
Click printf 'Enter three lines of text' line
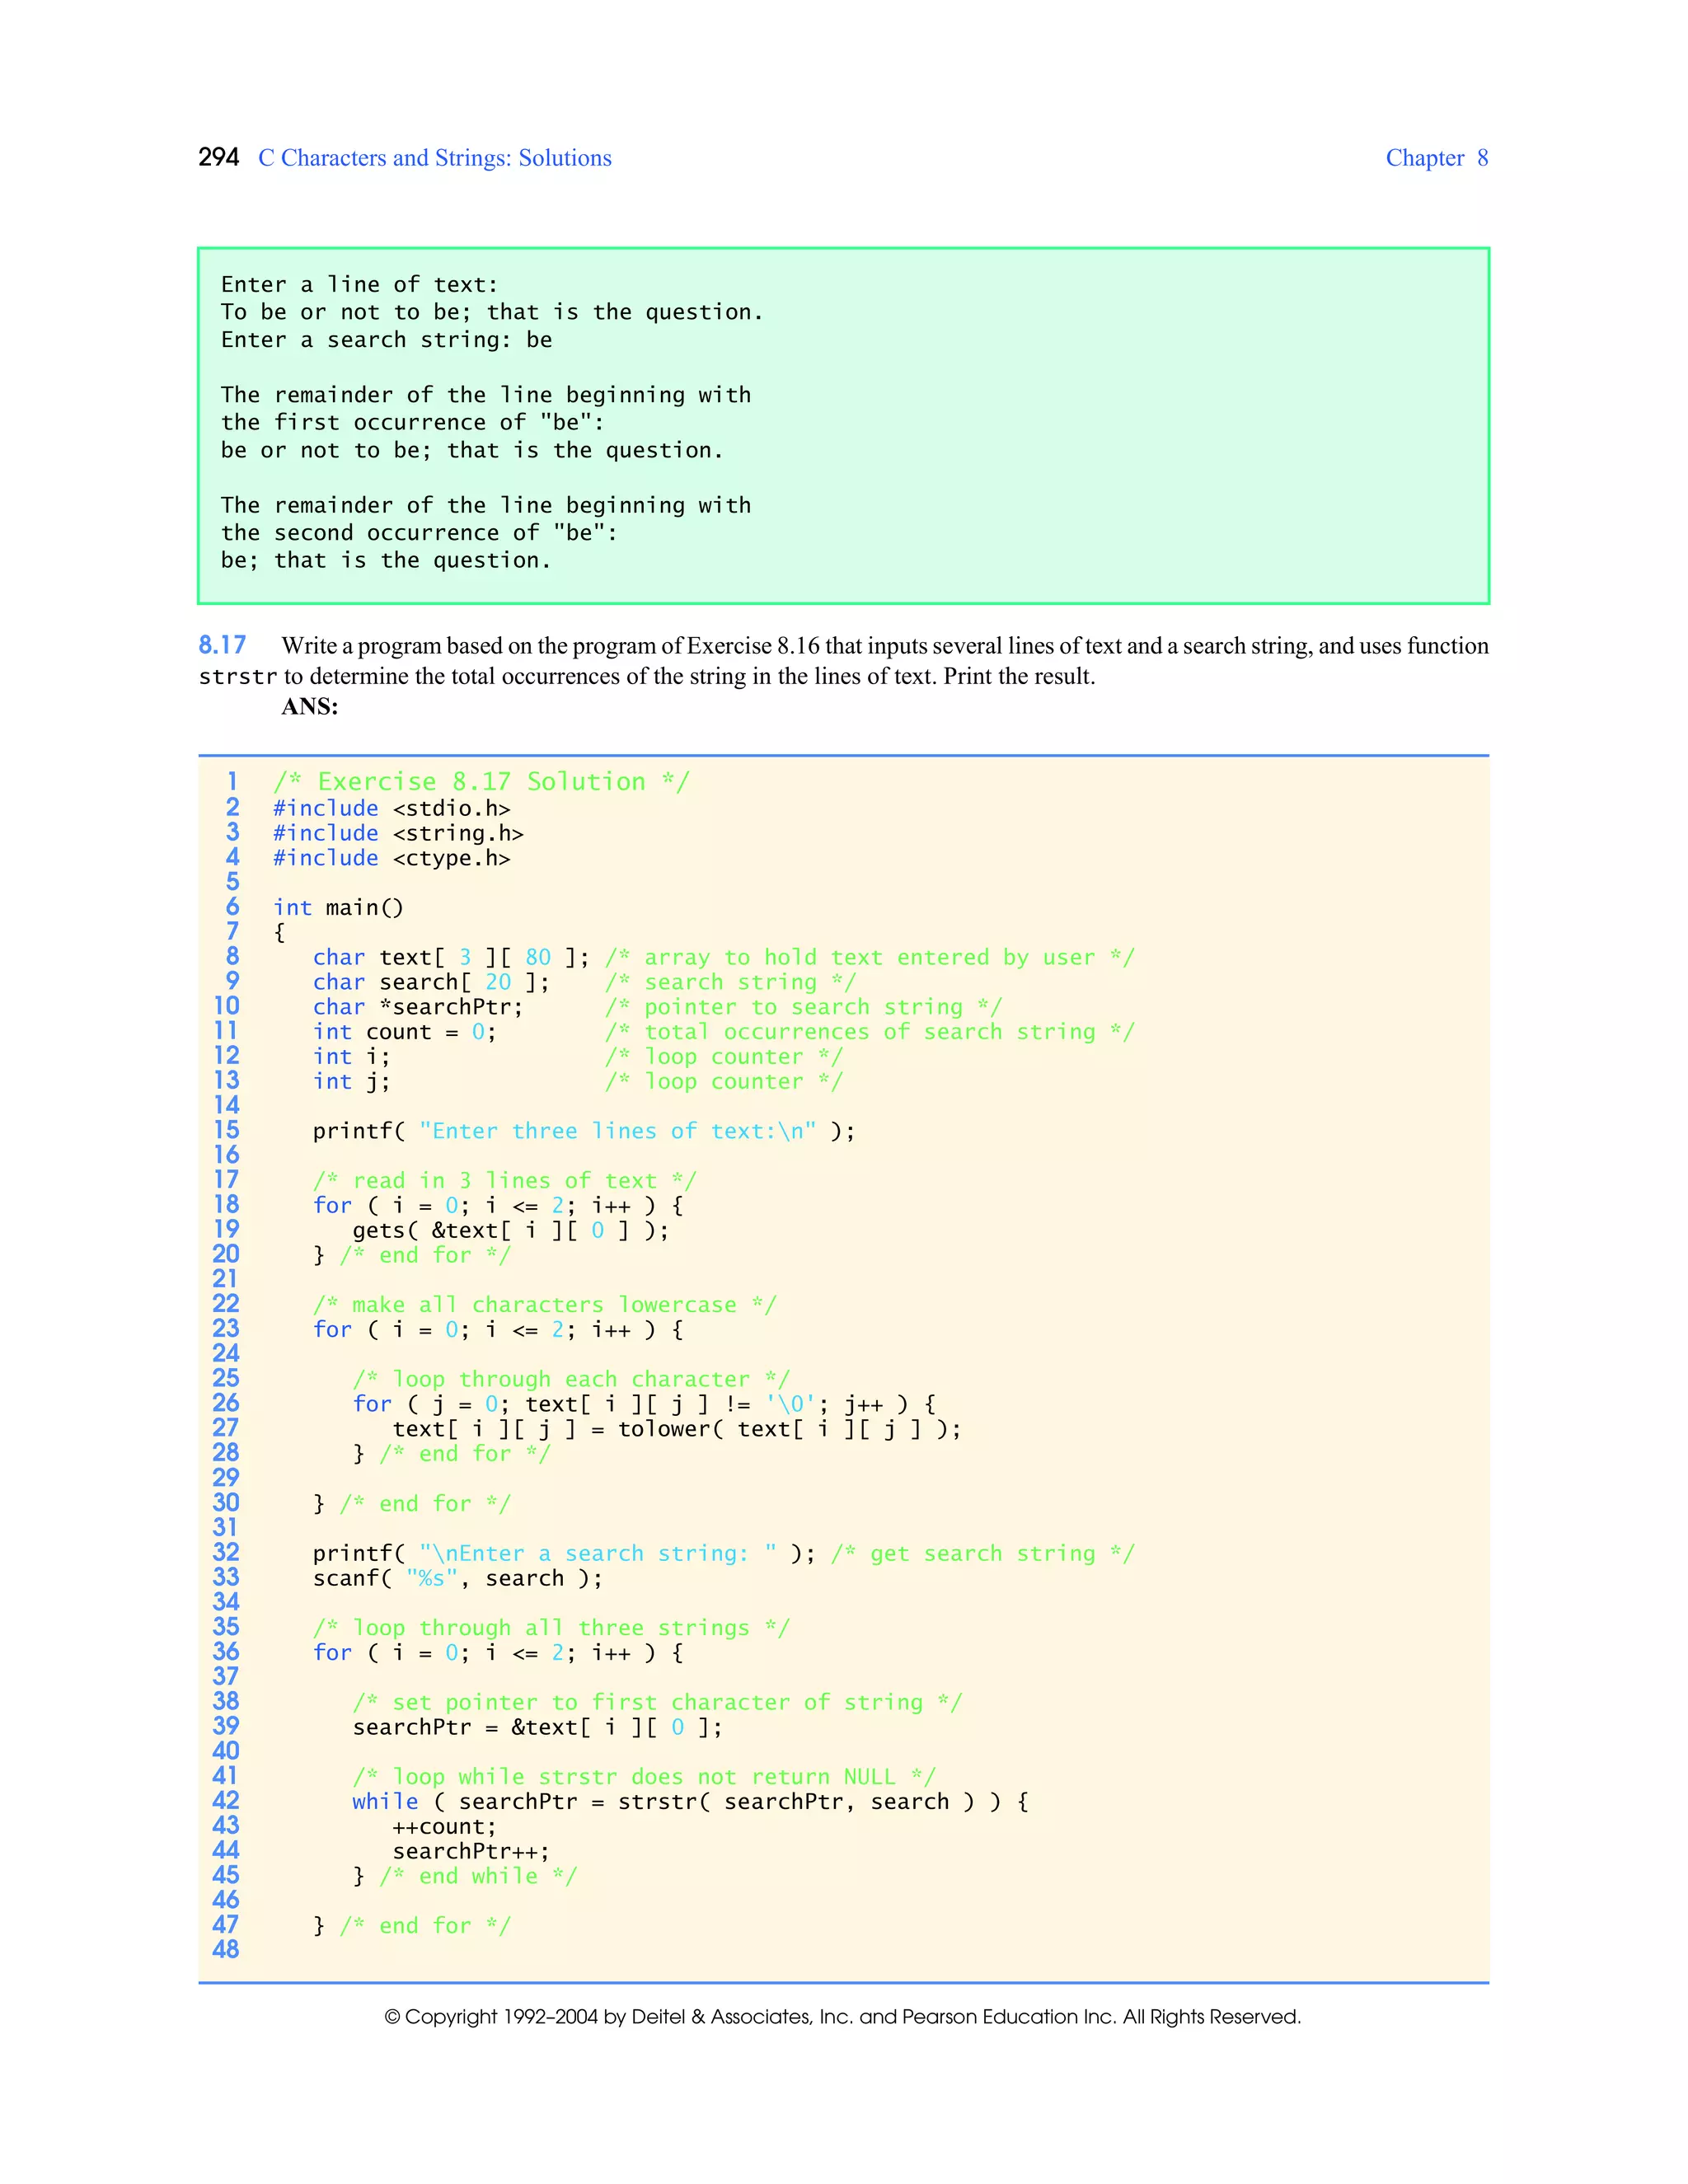point(584,1131)
